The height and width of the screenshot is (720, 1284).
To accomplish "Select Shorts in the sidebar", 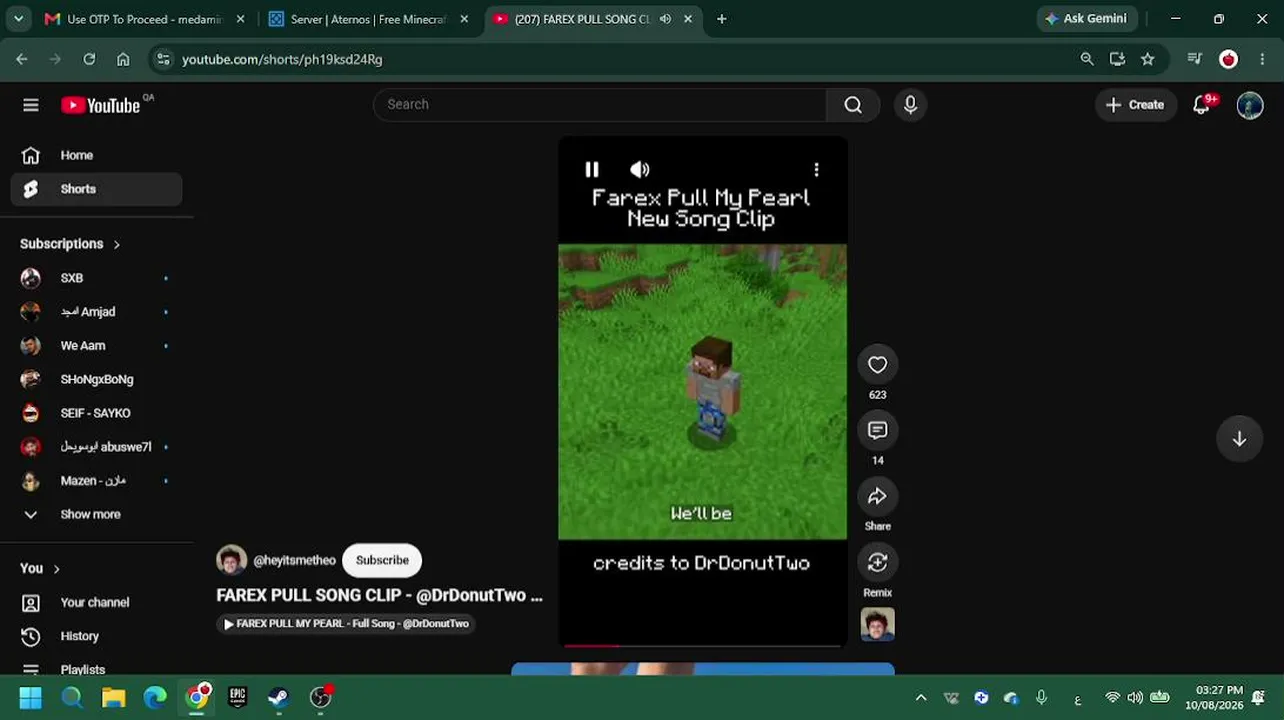I will (96, 189).
